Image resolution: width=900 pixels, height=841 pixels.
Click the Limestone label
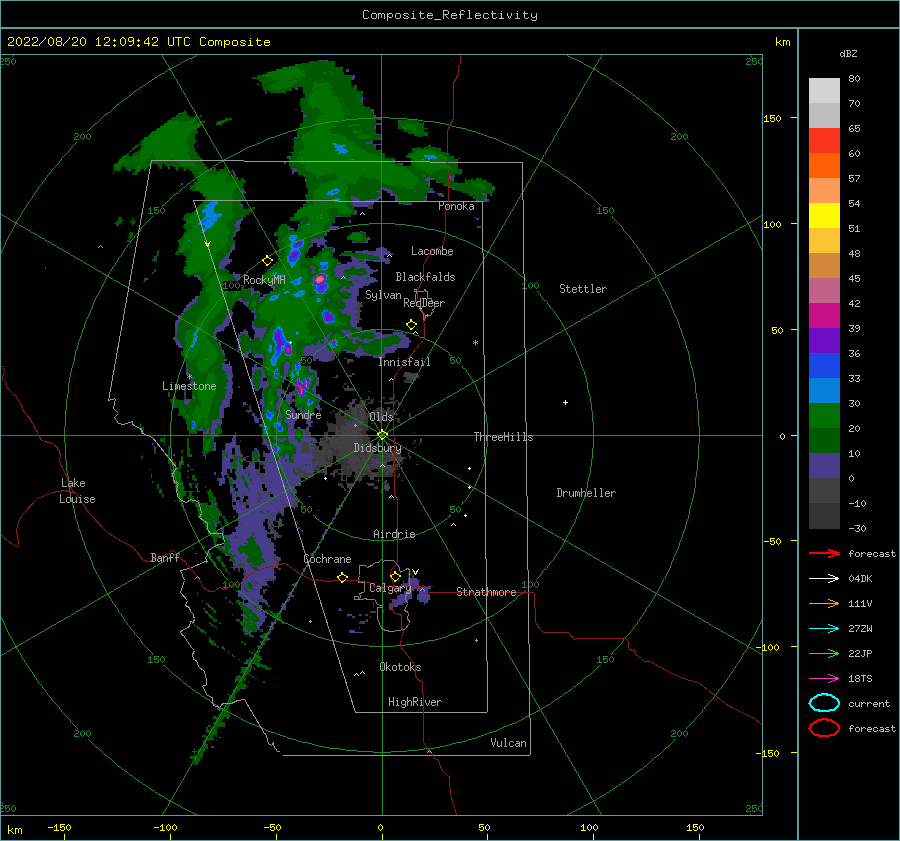pyautogui.click(x=189, y=386)
